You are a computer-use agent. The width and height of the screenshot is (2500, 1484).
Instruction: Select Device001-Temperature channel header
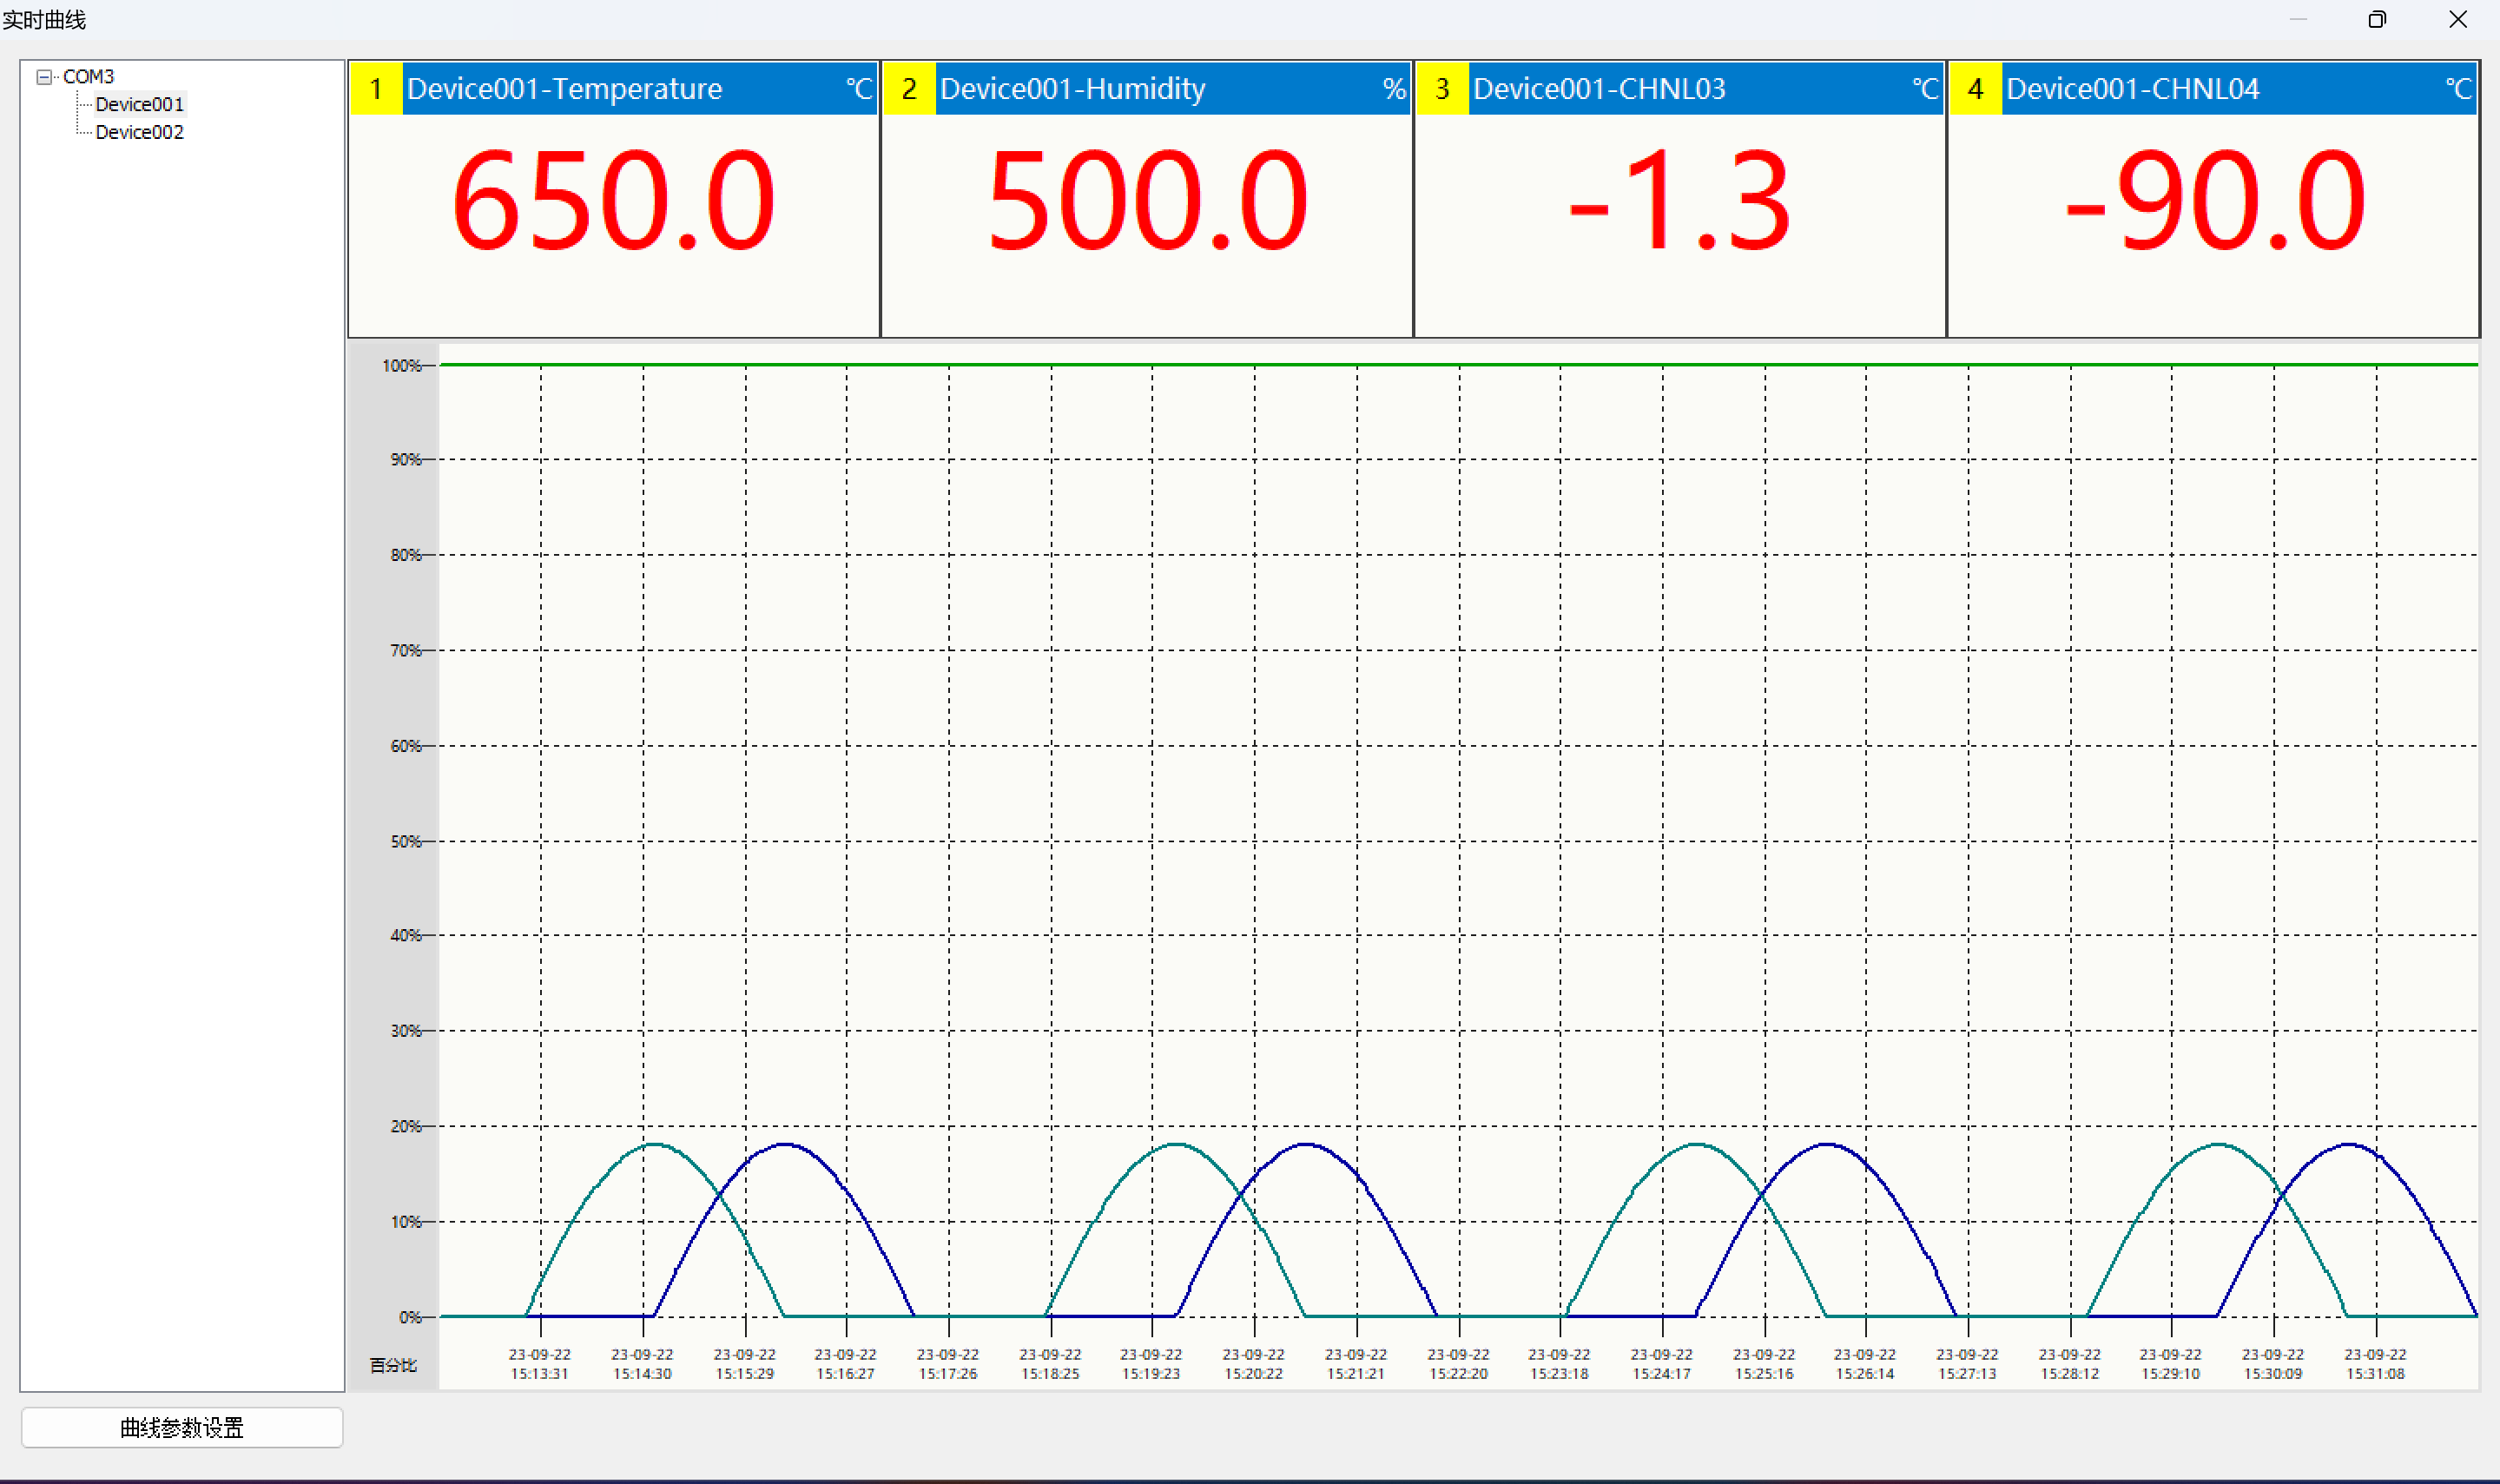[x=564, y=89]
